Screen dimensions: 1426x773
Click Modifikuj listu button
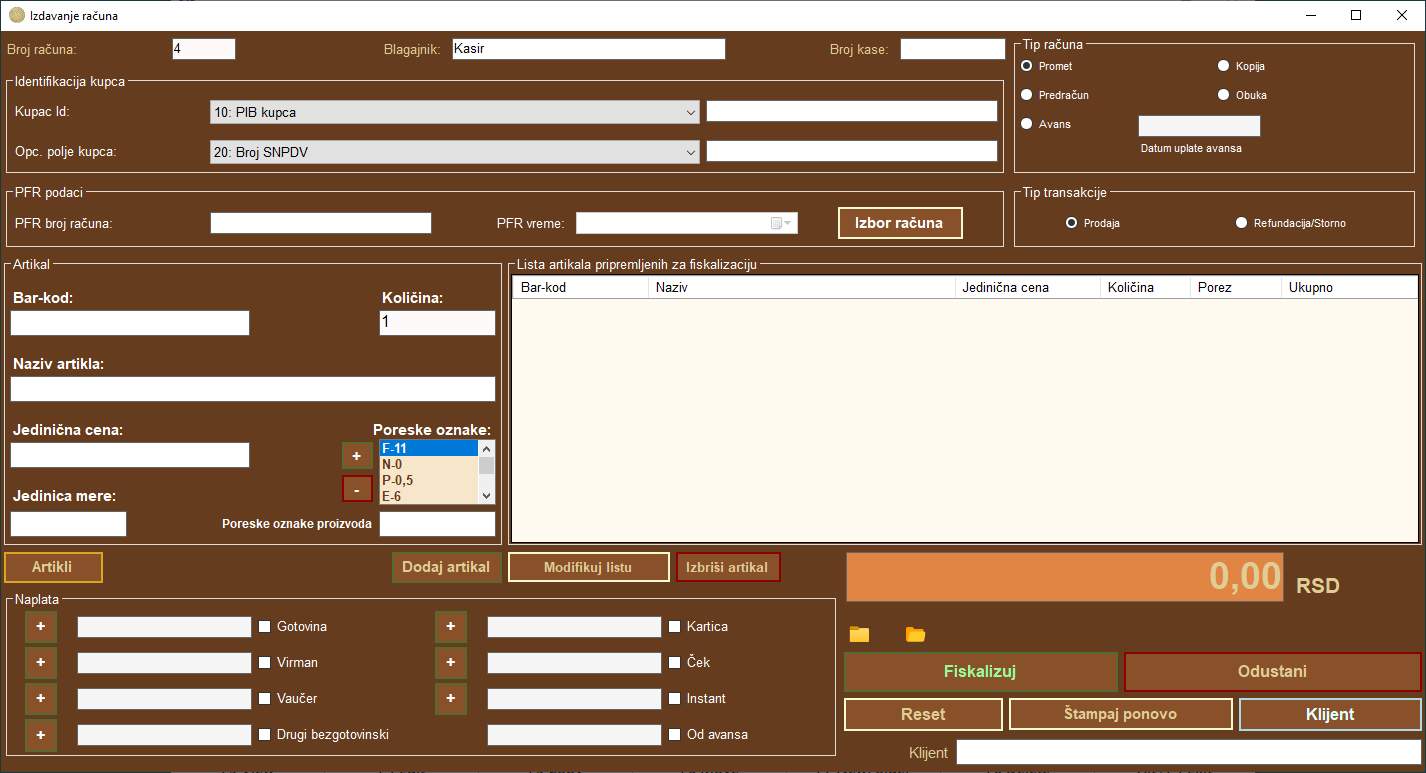(x=589, y=567)
